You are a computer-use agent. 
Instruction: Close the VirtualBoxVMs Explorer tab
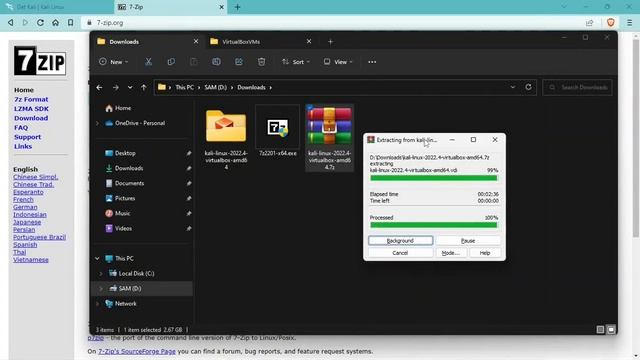pos(309,42)
